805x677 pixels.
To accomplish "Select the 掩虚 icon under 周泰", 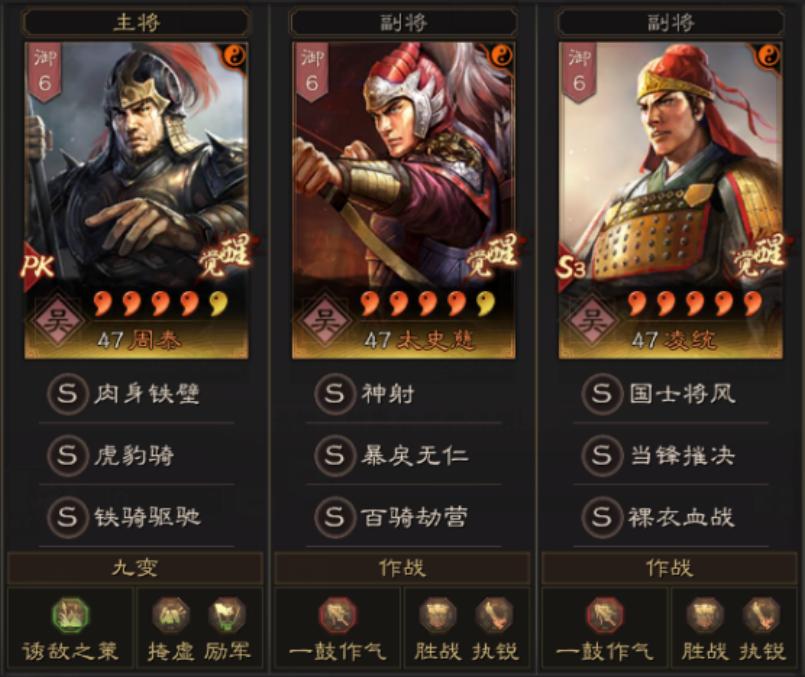I will [171, 615].
